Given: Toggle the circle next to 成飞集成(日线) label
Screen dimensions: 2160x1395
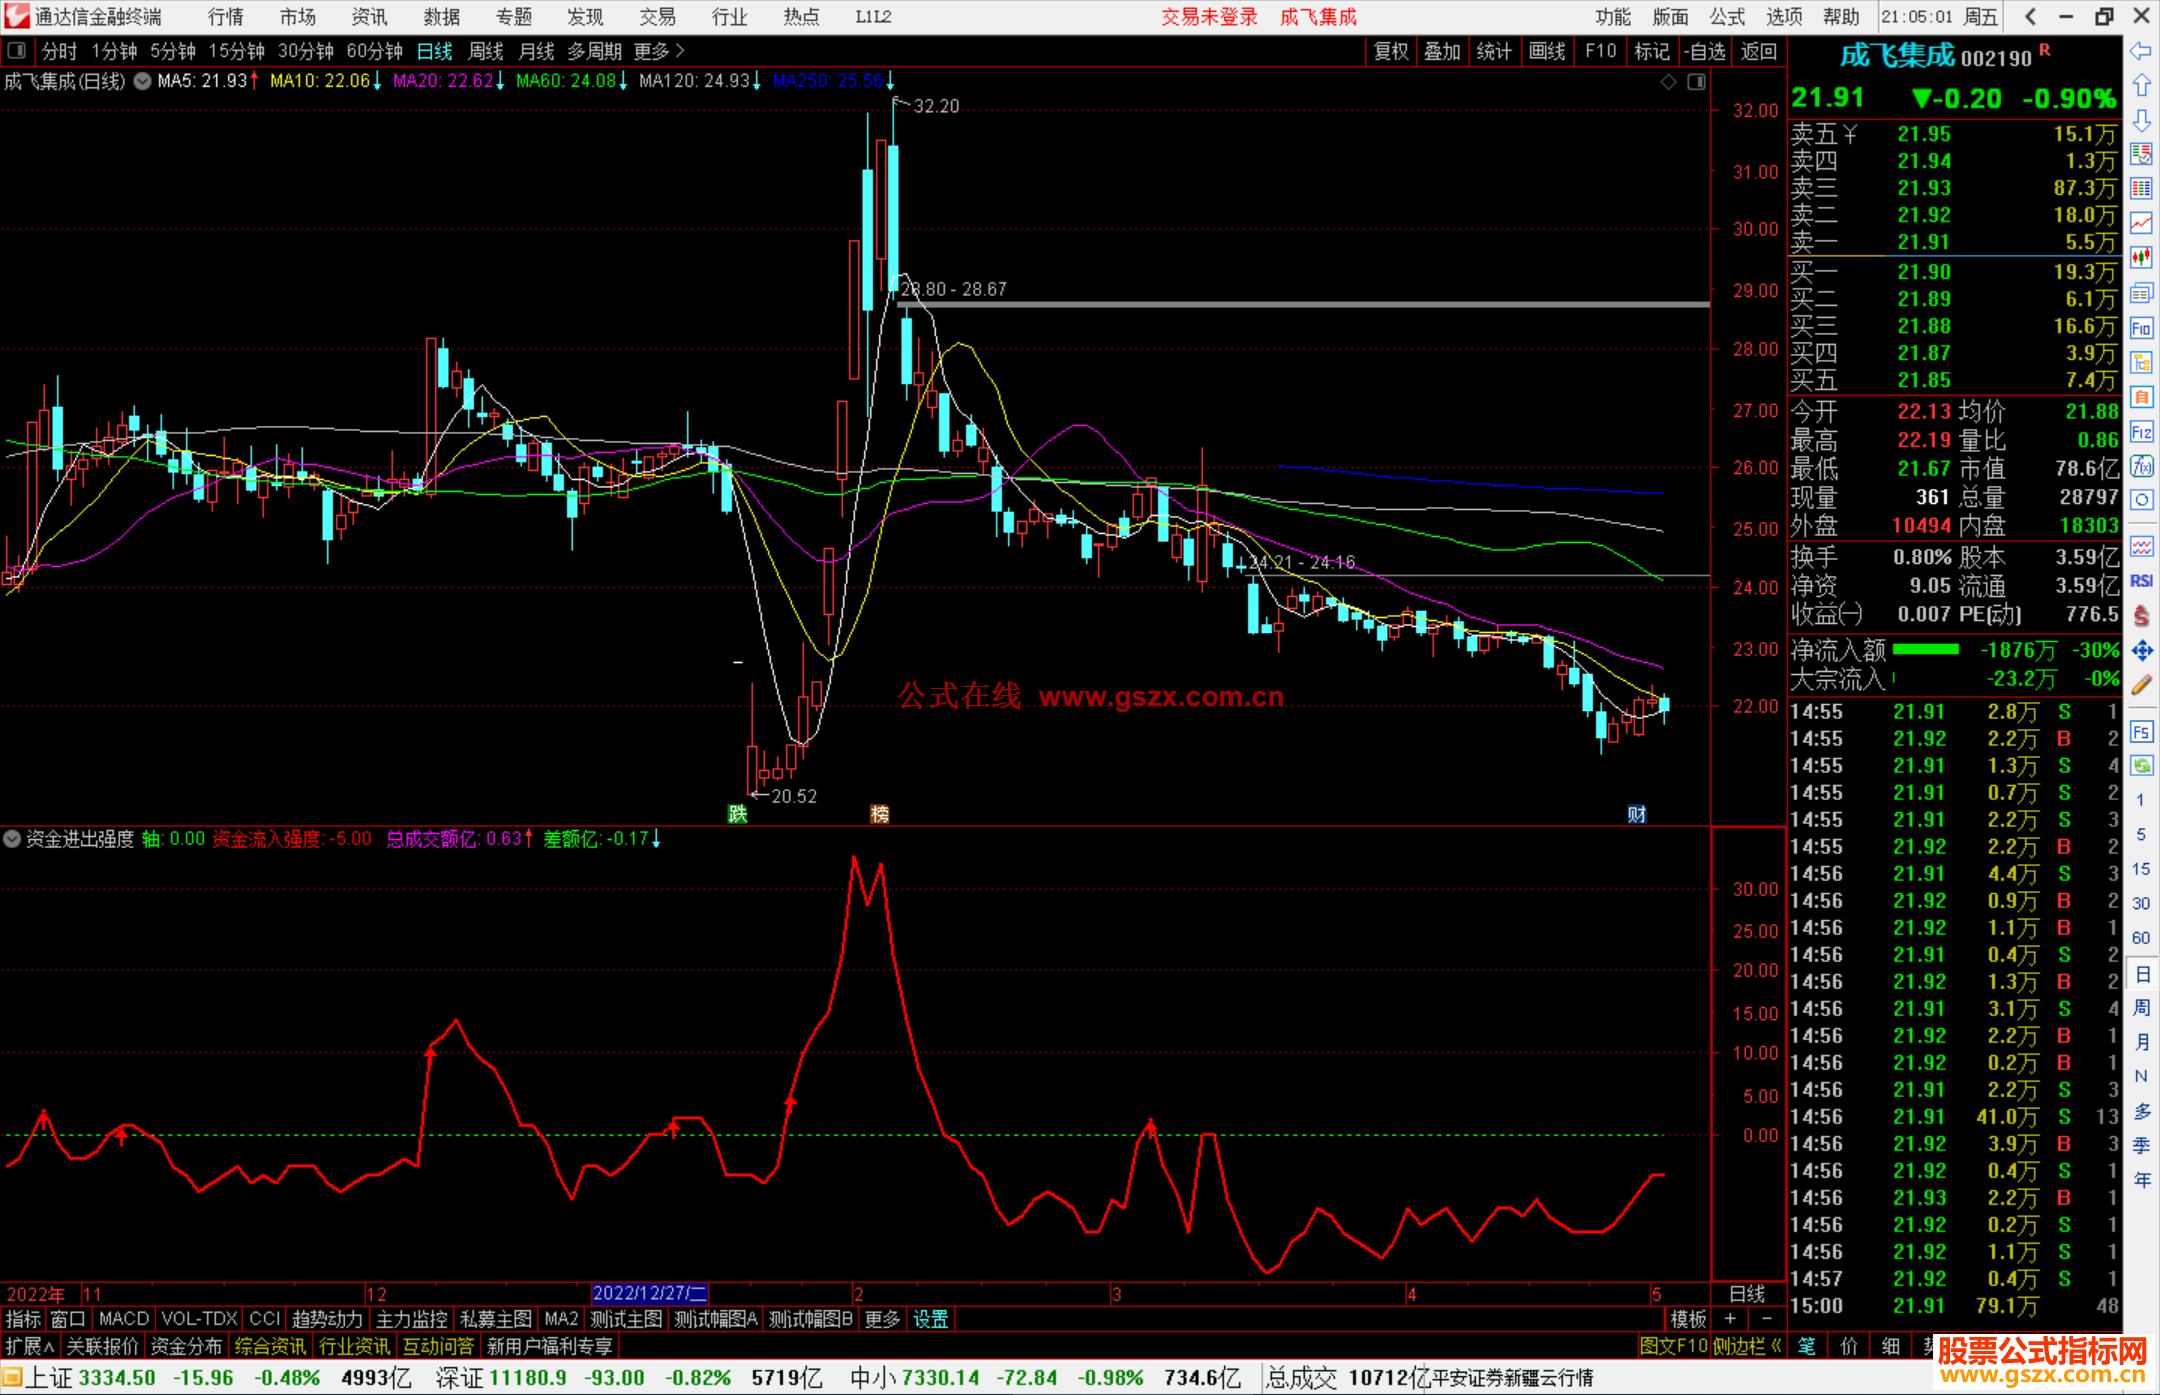Looking at the screenshot, I should point(143,81).
